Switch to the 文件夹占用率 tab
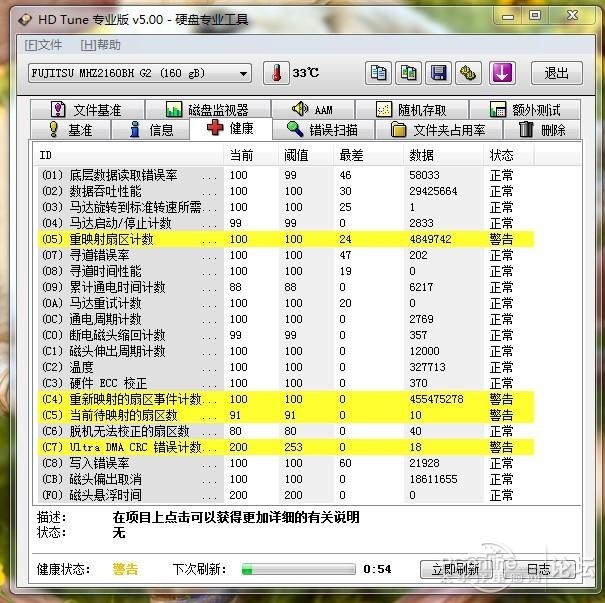This screenshot has height=603, width=605. pyautogui.click(x=439, y=130)
